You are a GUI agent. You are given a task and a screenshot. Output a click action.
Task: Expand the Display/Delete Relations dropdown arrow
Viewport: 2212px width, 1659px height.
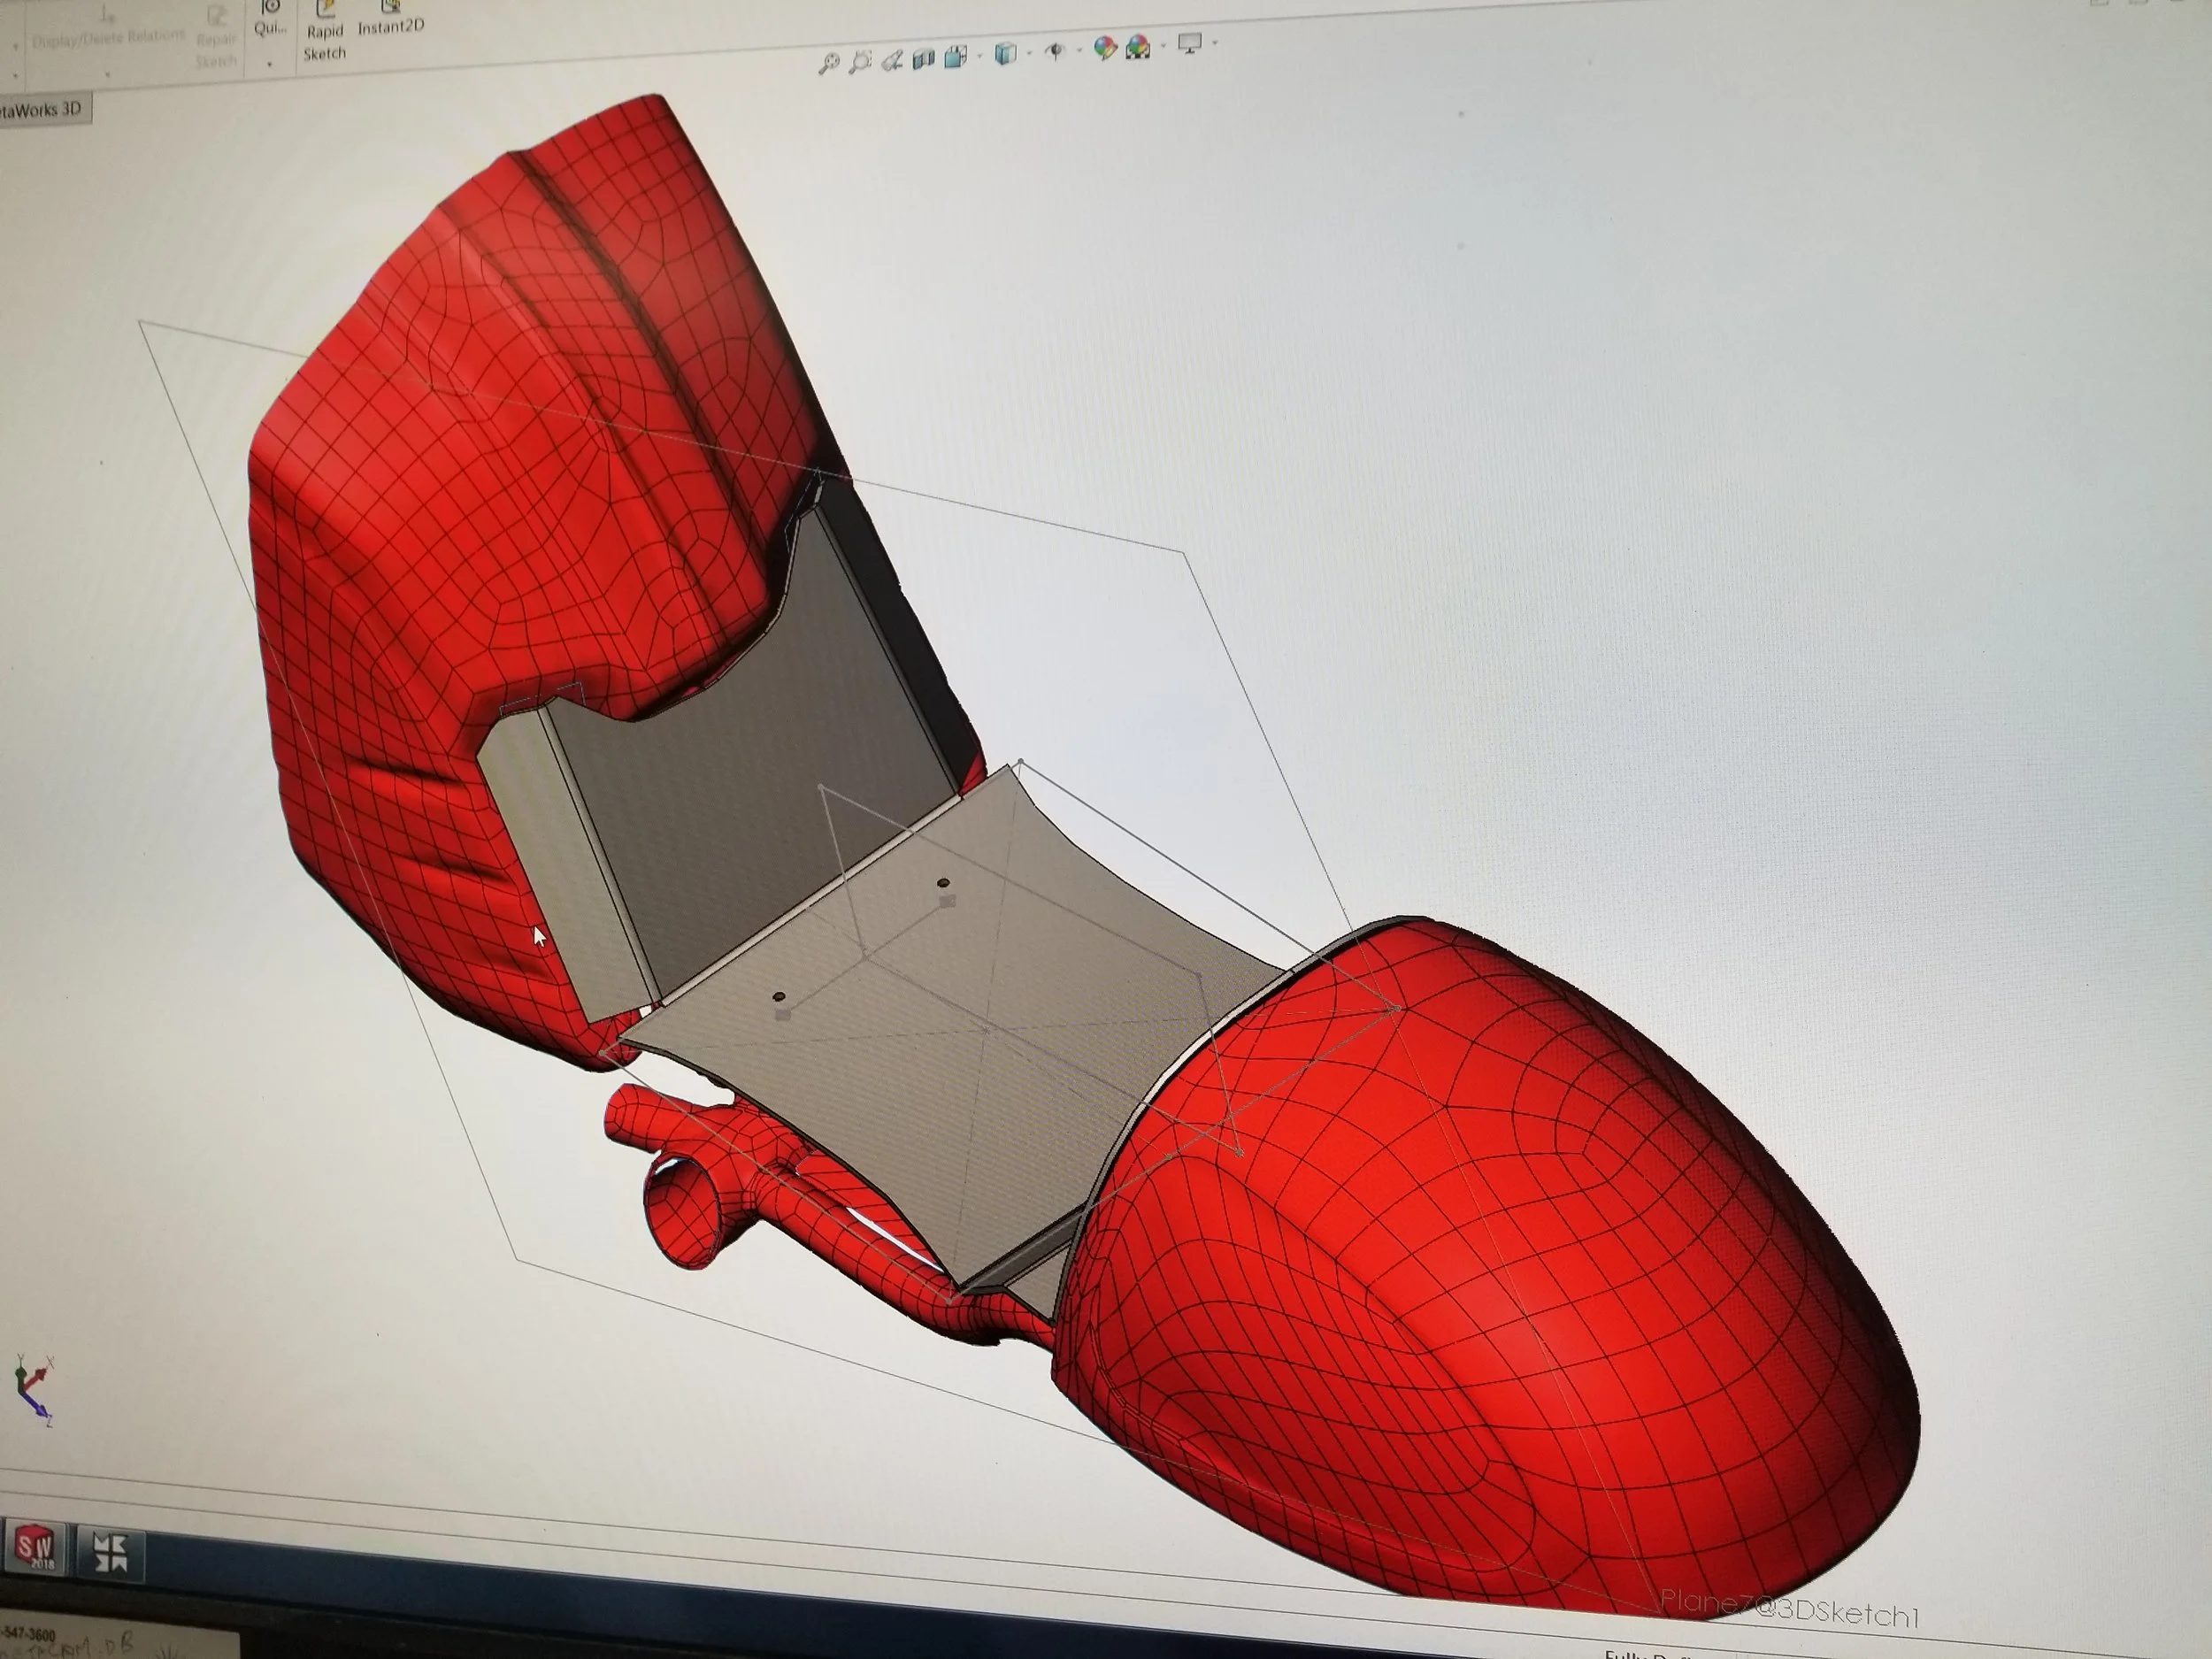pos(107,74)
